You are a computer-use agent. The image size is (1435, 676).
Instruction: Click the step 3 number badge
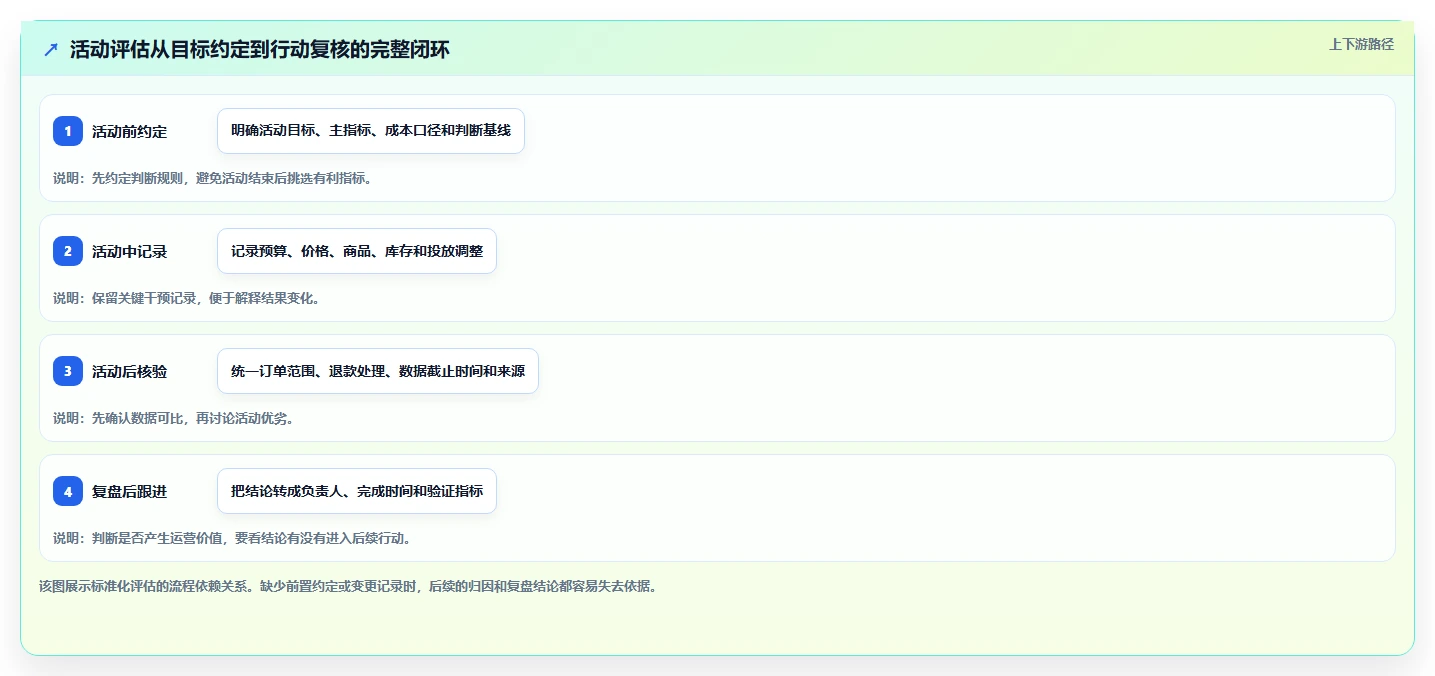pyautogui.click(x=68, y=371)
